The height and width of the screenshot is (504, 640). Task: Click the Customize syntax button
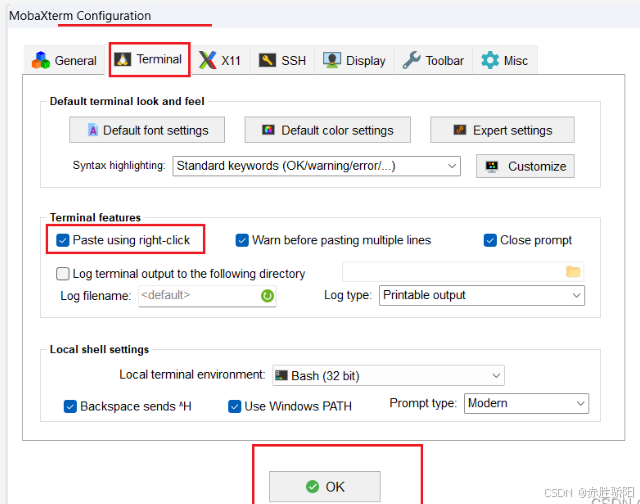coord(525,166)
